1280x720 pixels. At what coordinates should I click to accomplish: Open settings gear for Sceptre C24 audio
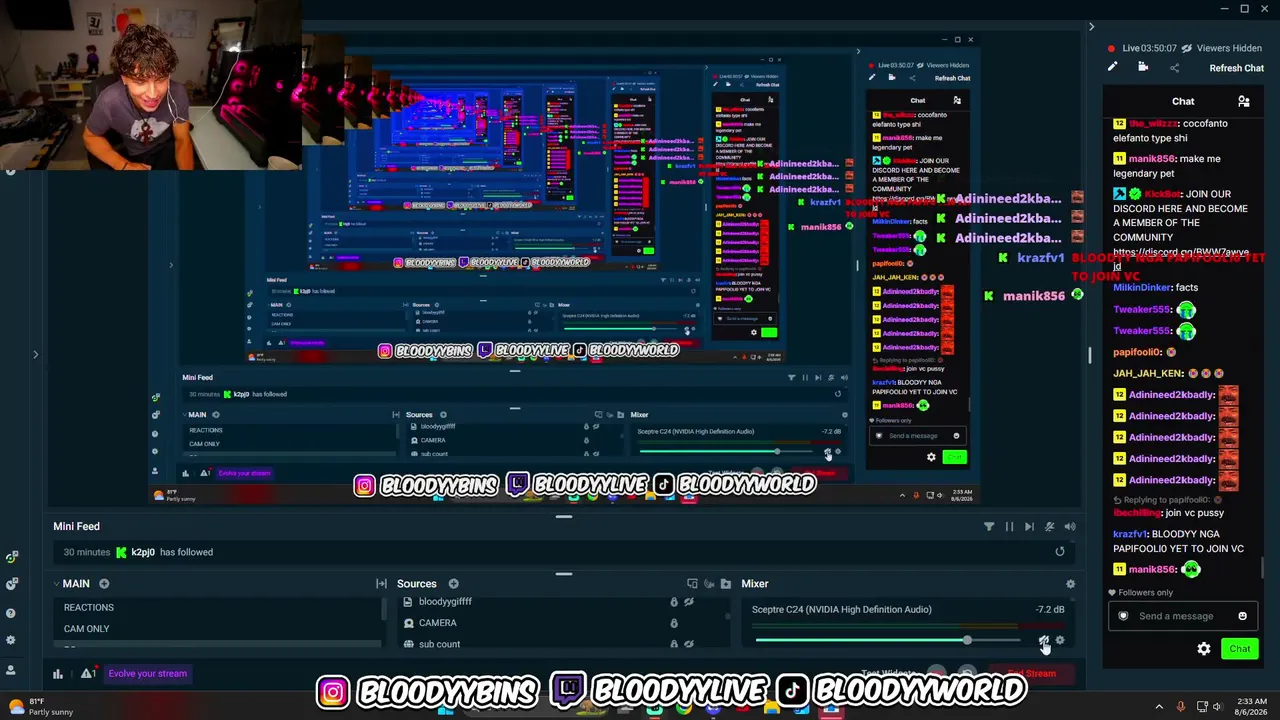(x=1060, y=640)
